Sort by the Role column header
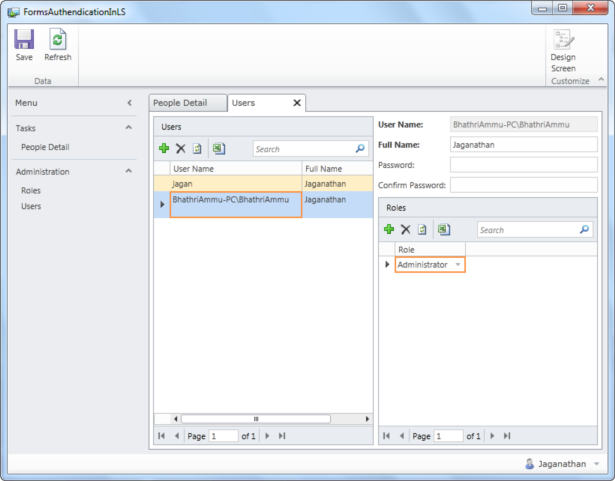The width and height of the screenshot is (615, 481). [x=430, y=250]
